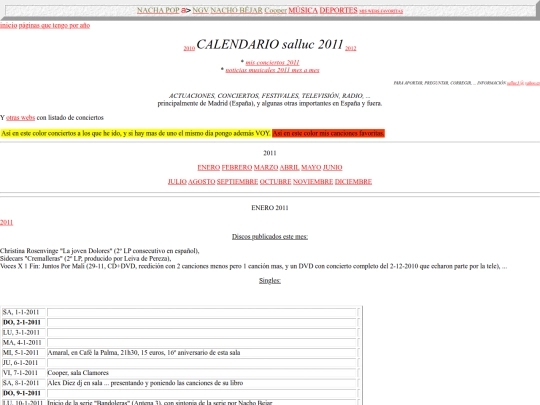Screen dimensions: 540x405
Task: Click the Amaral at Café la Palma entry
Action: 144,353
